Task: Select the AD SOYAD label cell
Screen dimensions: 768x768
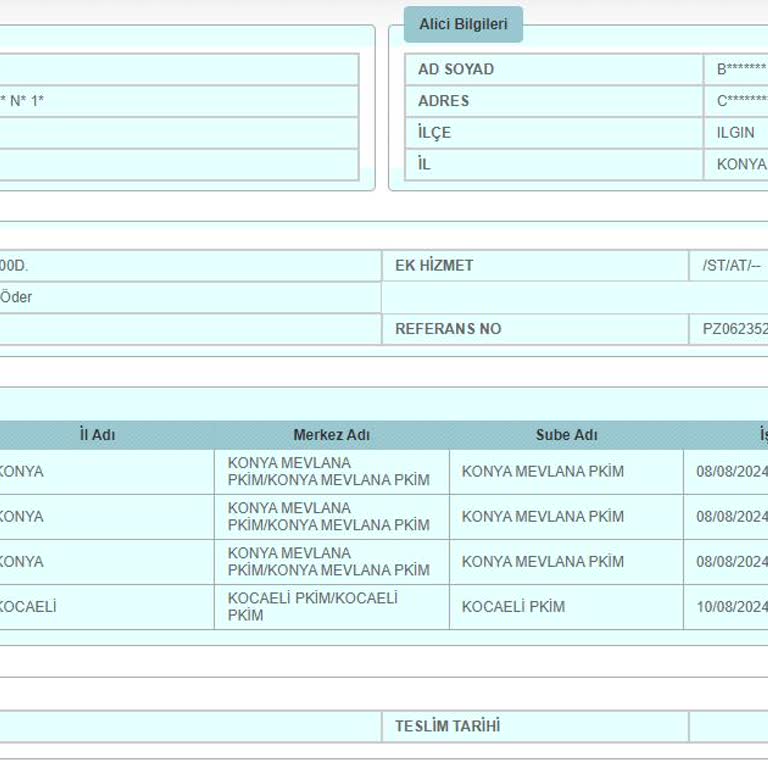Action: coord(554,70)
